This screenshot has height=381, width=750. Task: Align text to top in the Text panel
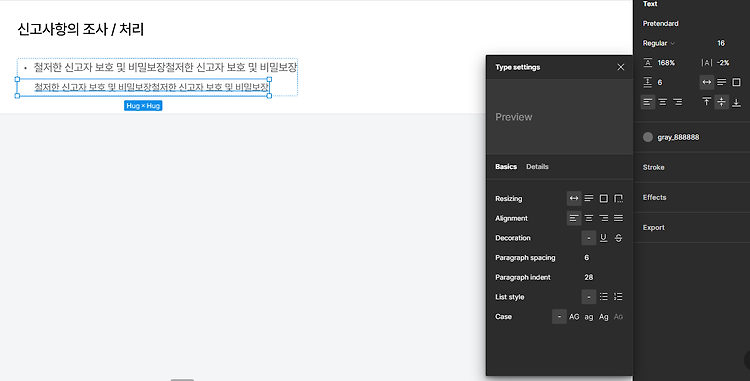click(706, 102)
